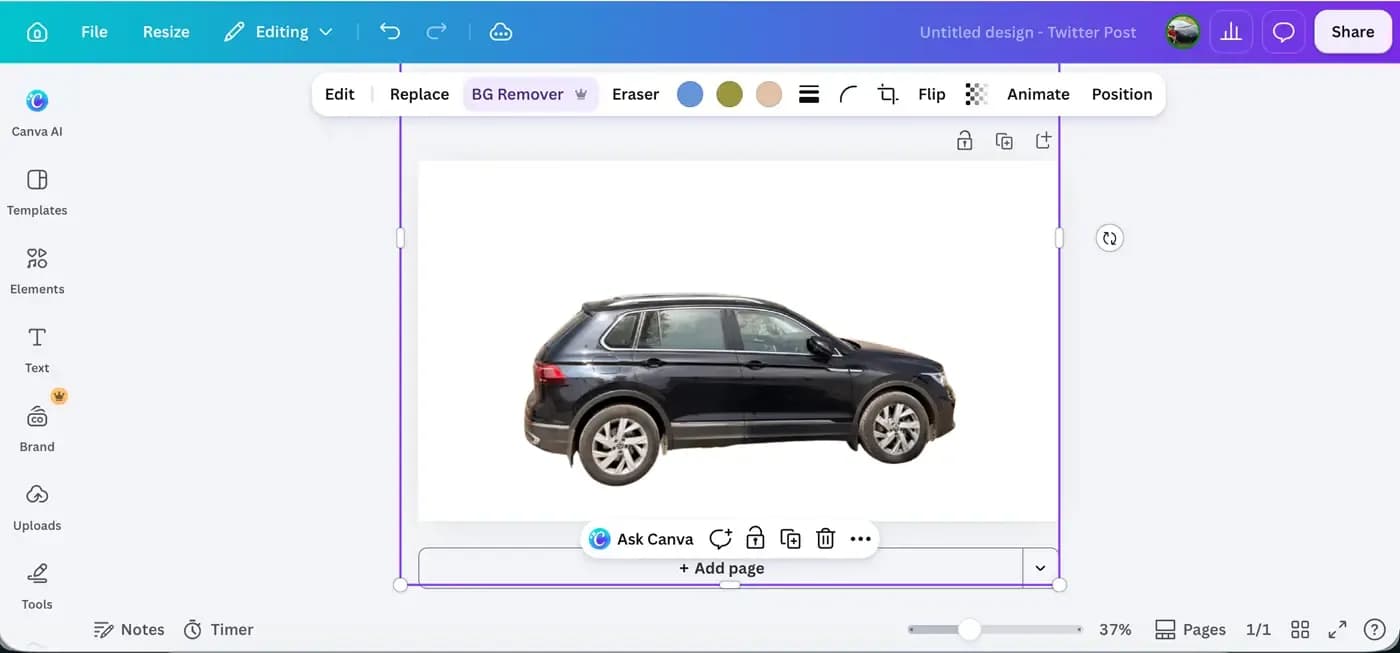Screen dimensions: 1400x653
Task: Click the + Add page button
Action: pyautogui.click(x=721, y=568)
